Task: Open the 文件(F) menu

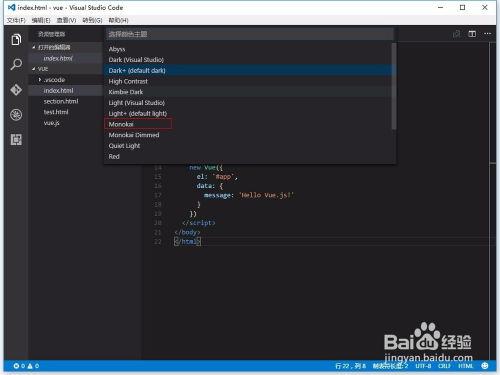Action: point(16,20)
